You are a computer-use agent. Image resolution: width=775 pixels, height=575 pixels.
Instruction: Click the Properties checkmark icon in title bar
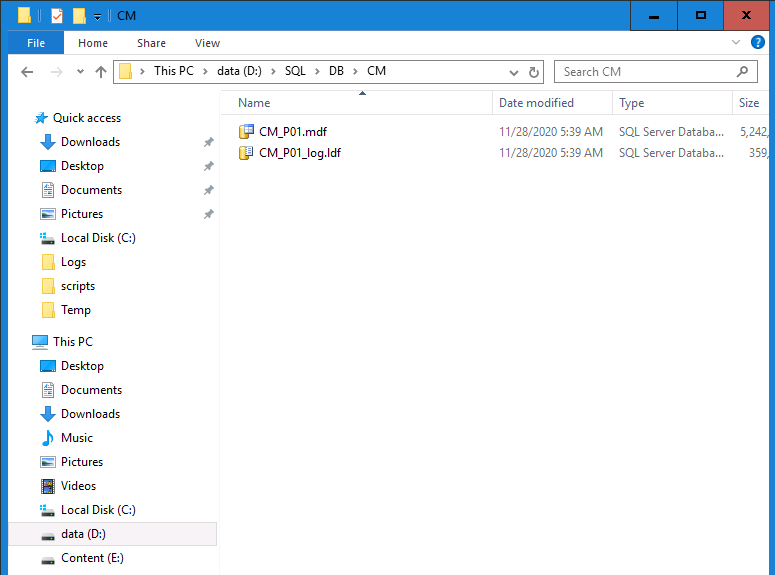coord(57,16)
